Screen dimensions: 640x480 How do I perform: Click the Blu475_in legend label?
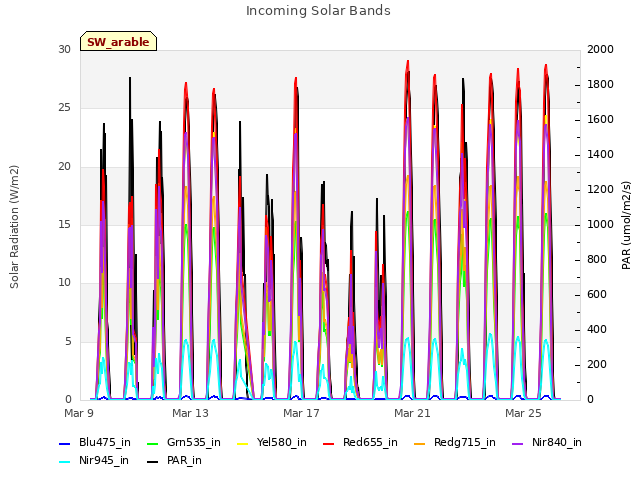click(x=104, y=442)
